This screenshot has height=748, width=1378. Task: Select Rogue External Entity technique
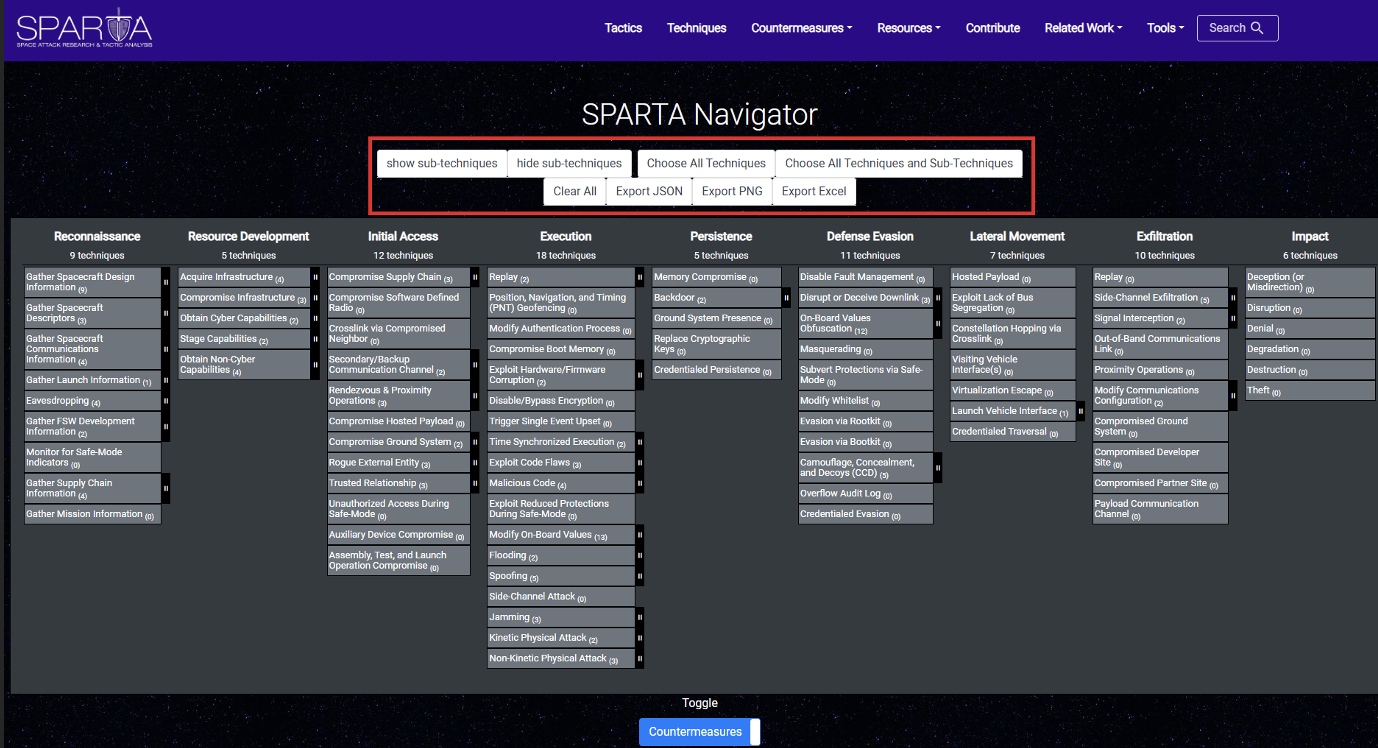click(399, 463)
